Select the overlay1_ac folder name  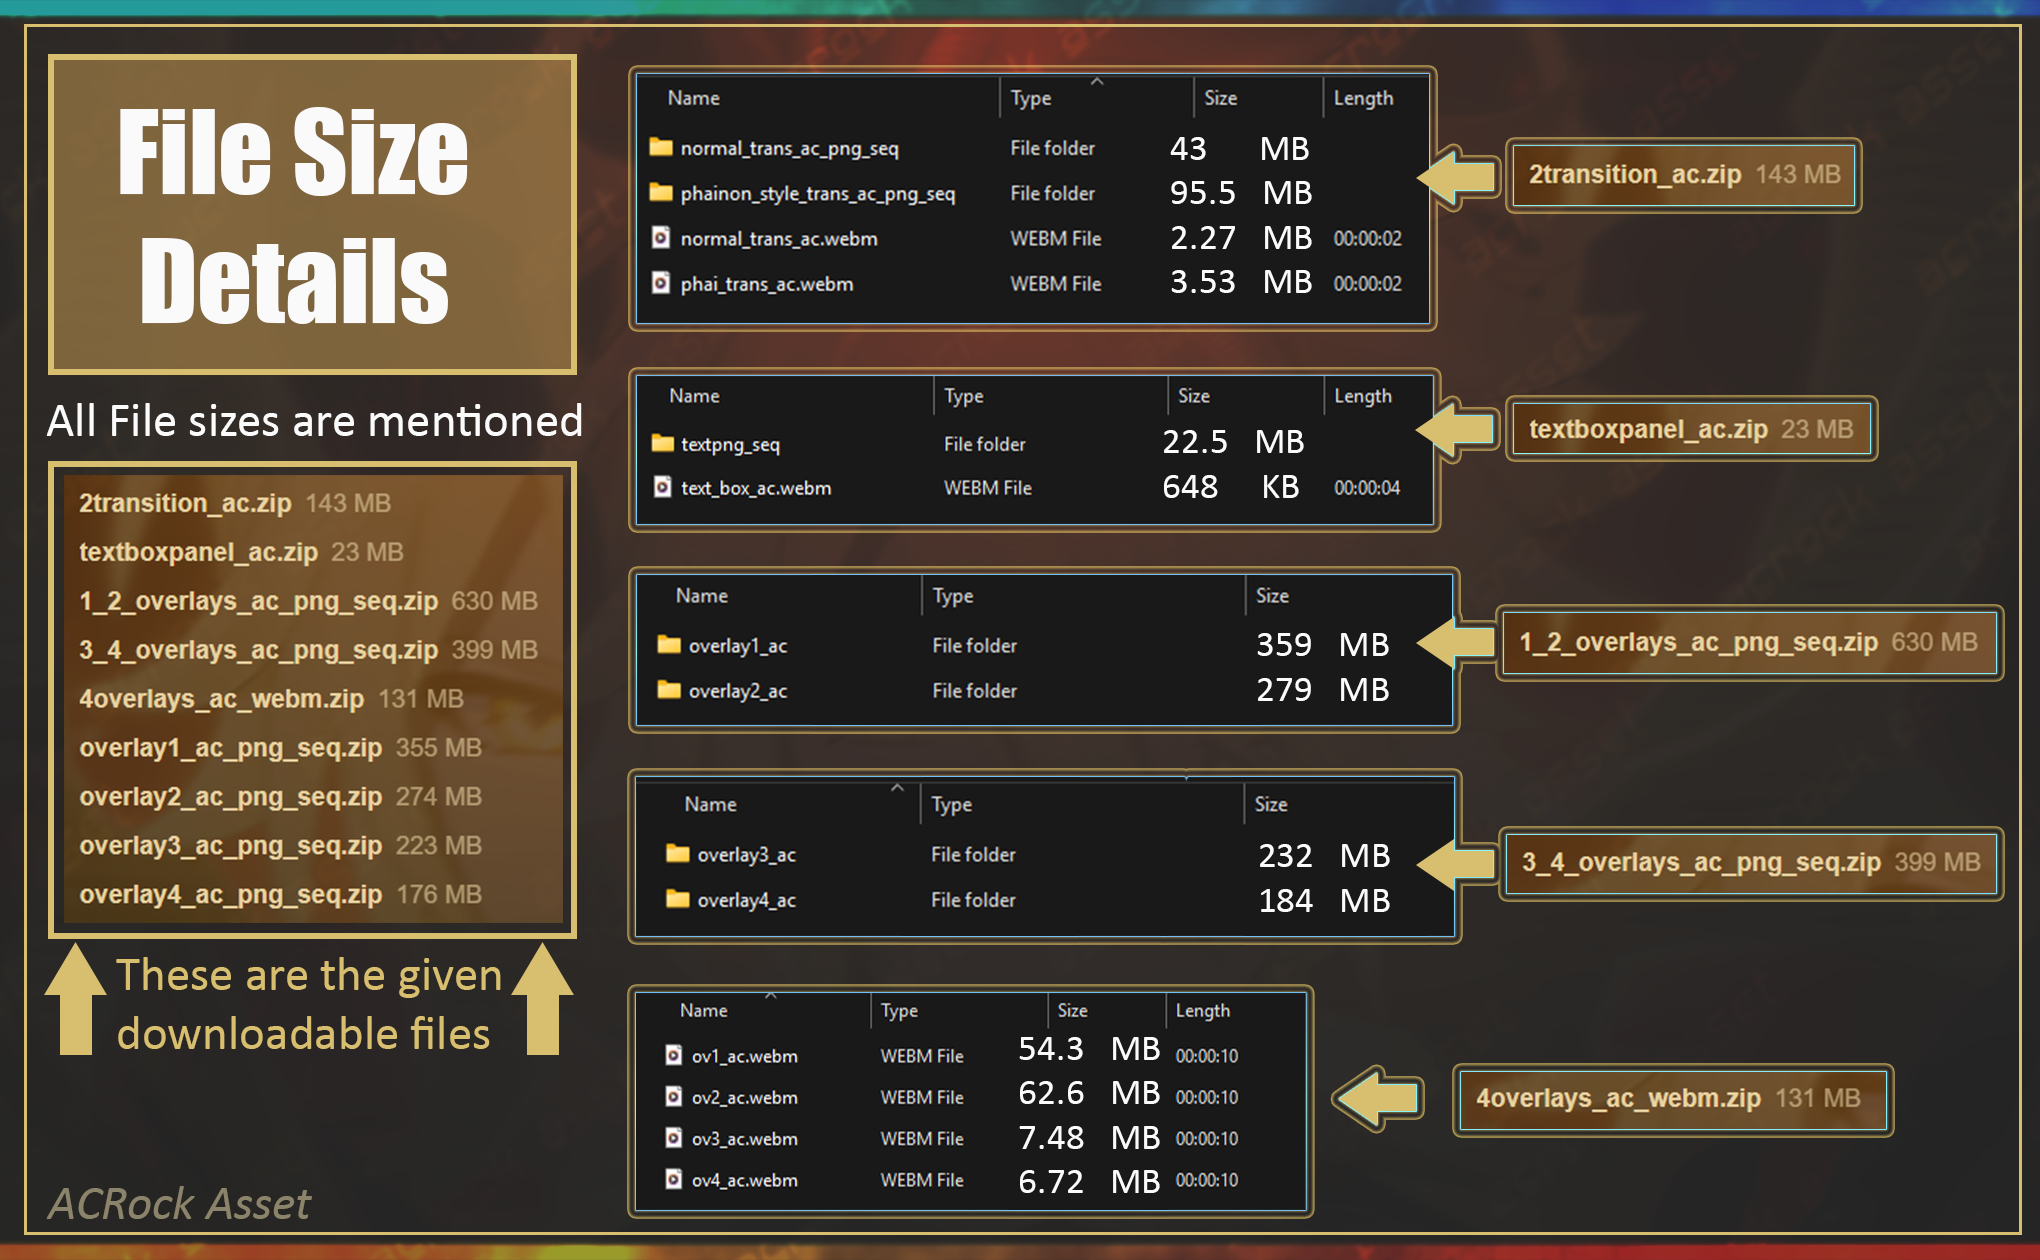pos(738,646)
